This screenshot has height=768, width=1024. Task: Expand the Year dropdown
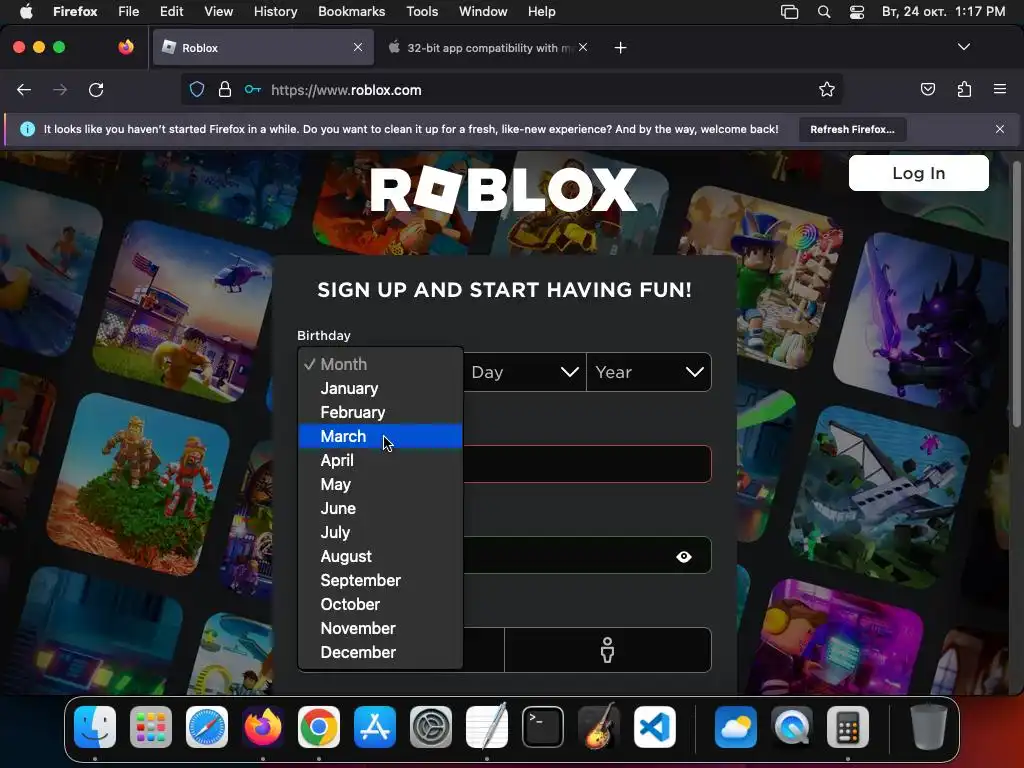click(x=648, y=372)
